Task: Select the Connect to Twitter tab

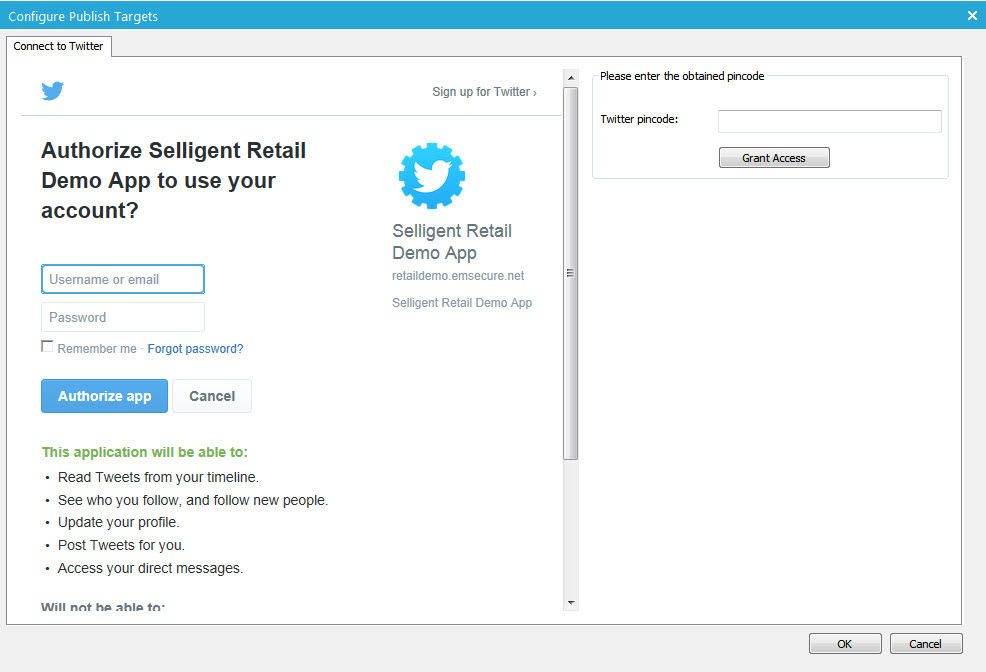Action: tap(59, 46)
